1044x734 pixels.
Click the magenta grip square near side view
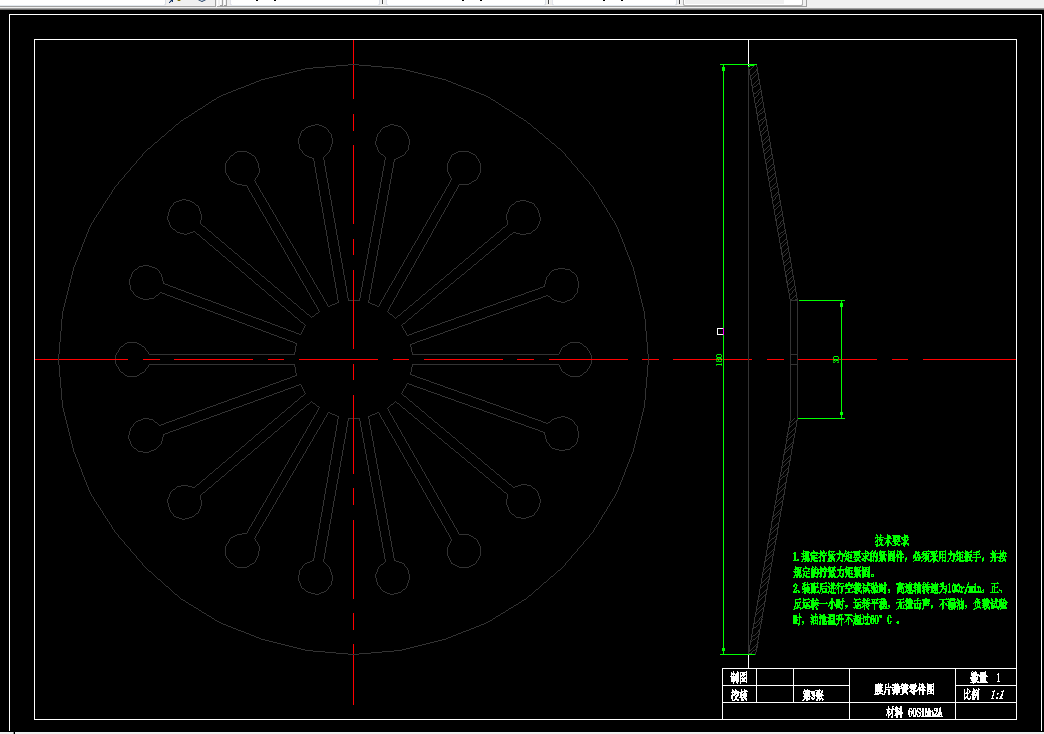720,331
